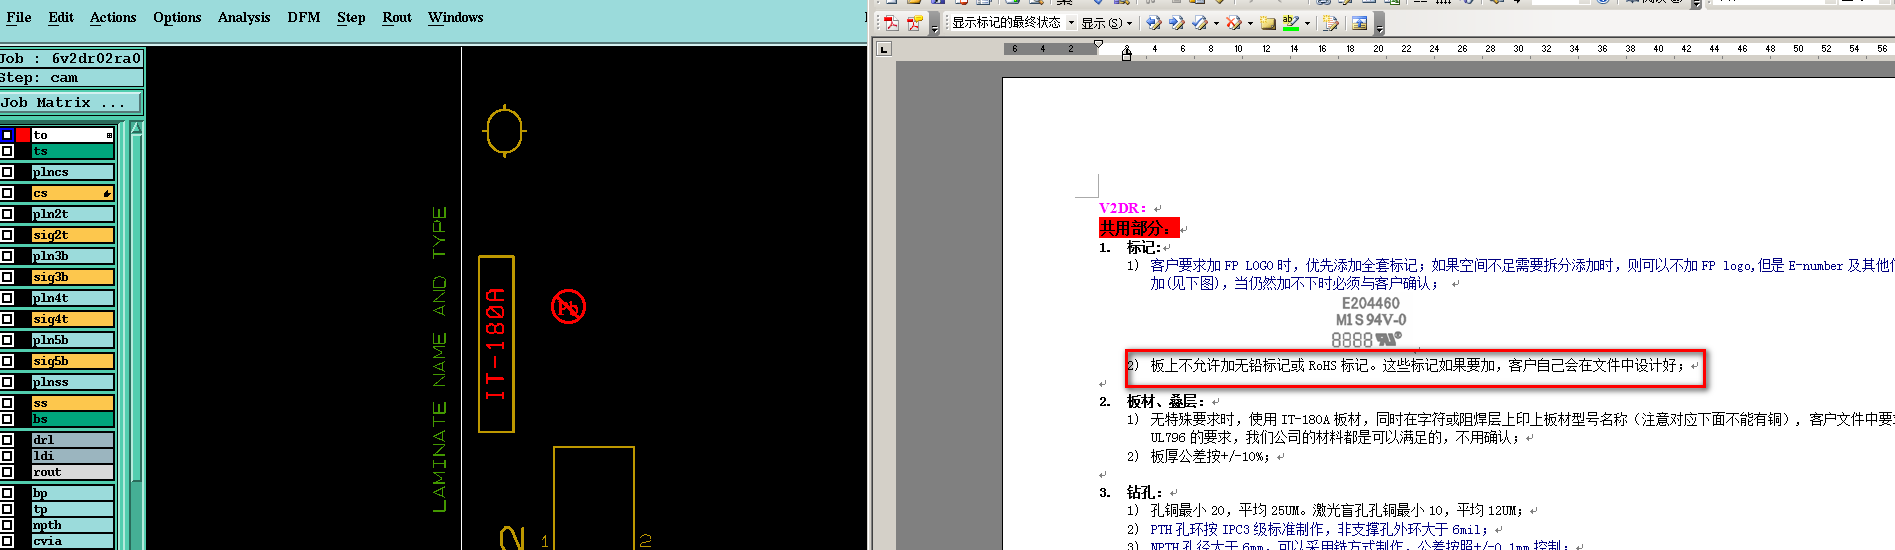
Task: Select the ss layer name
Action: (72, 403)
